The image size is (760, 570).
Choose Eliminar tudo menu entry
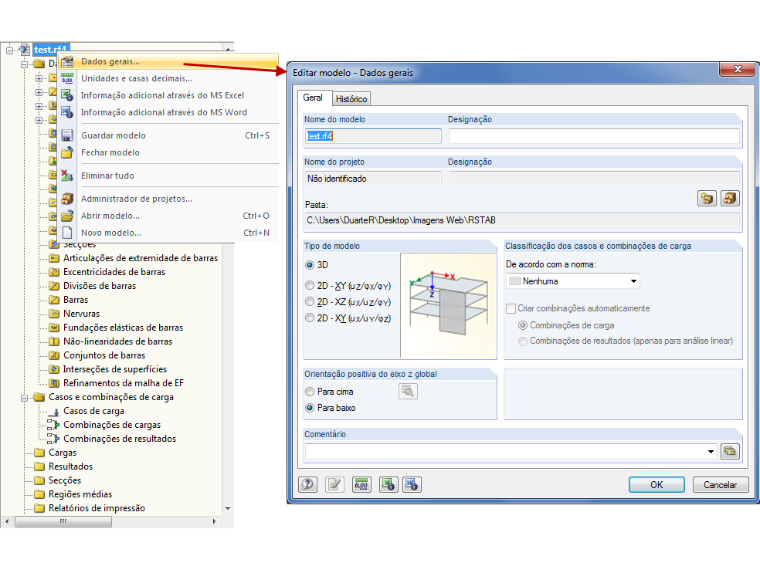(x=108, y=175)
